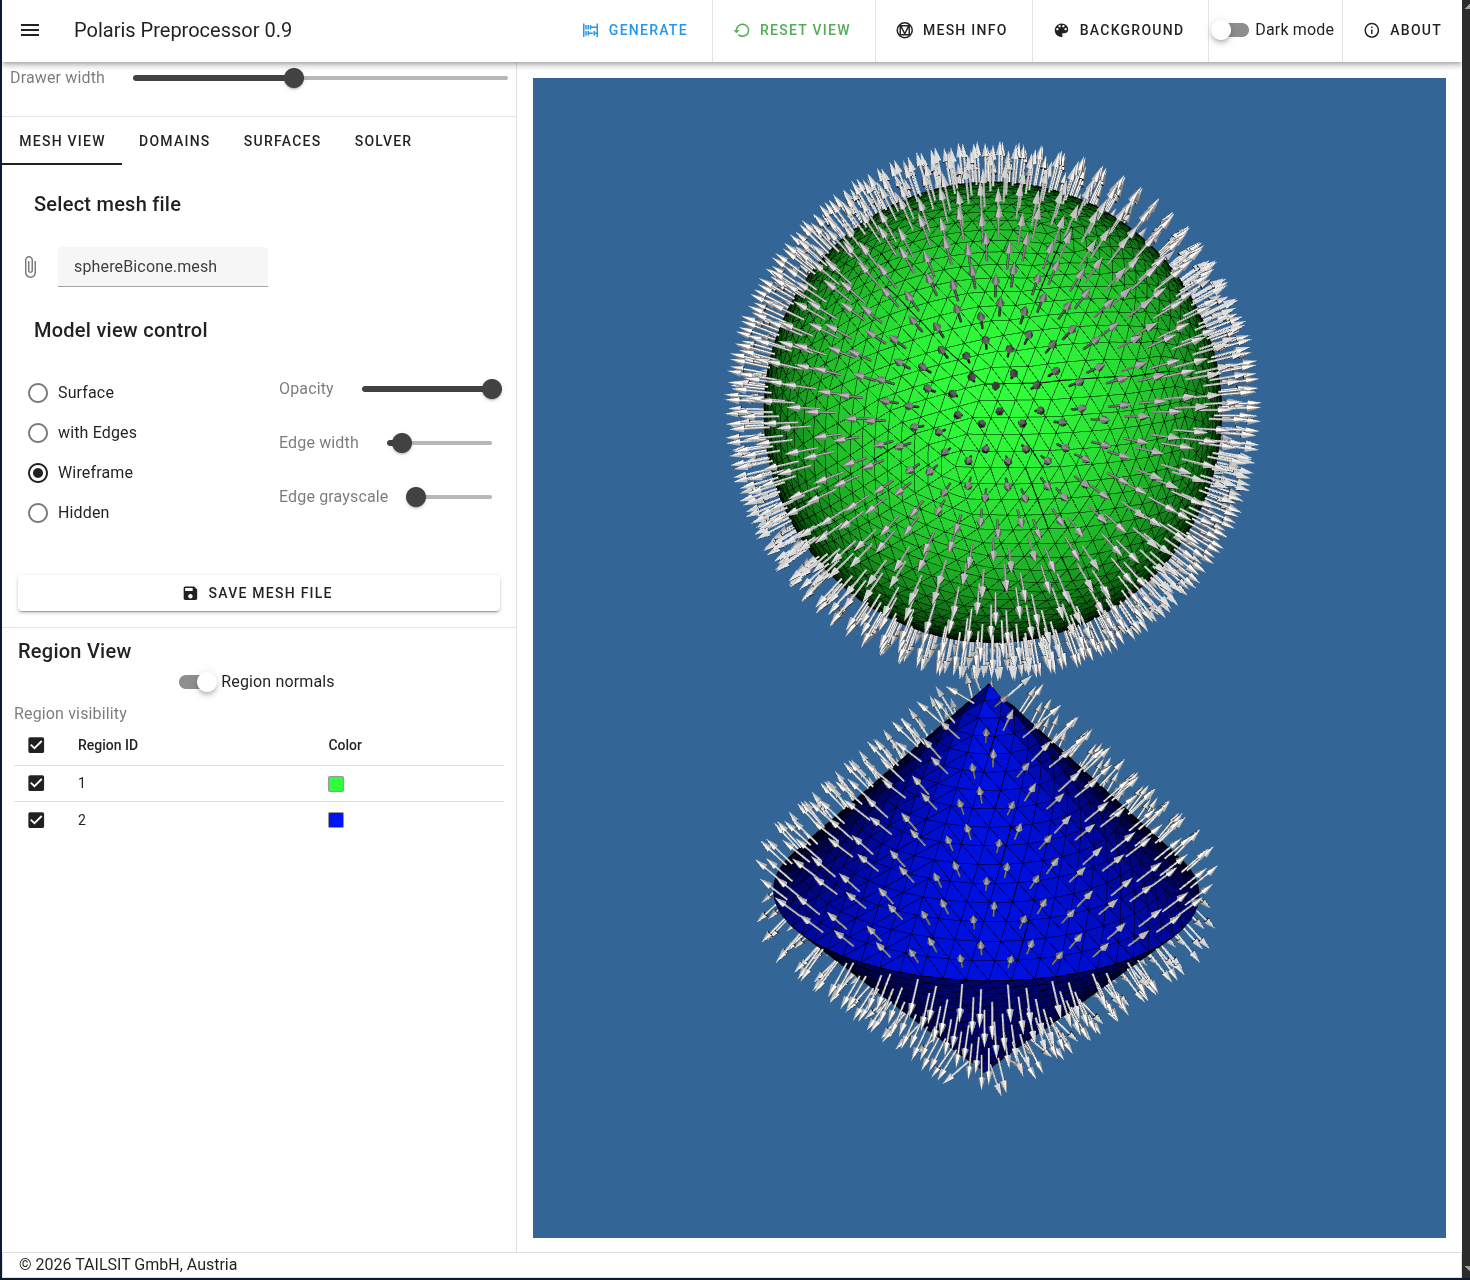Viewport: 1470px width, 1280px height.
Task: Click the Background palette icon
Action: 1062,30
